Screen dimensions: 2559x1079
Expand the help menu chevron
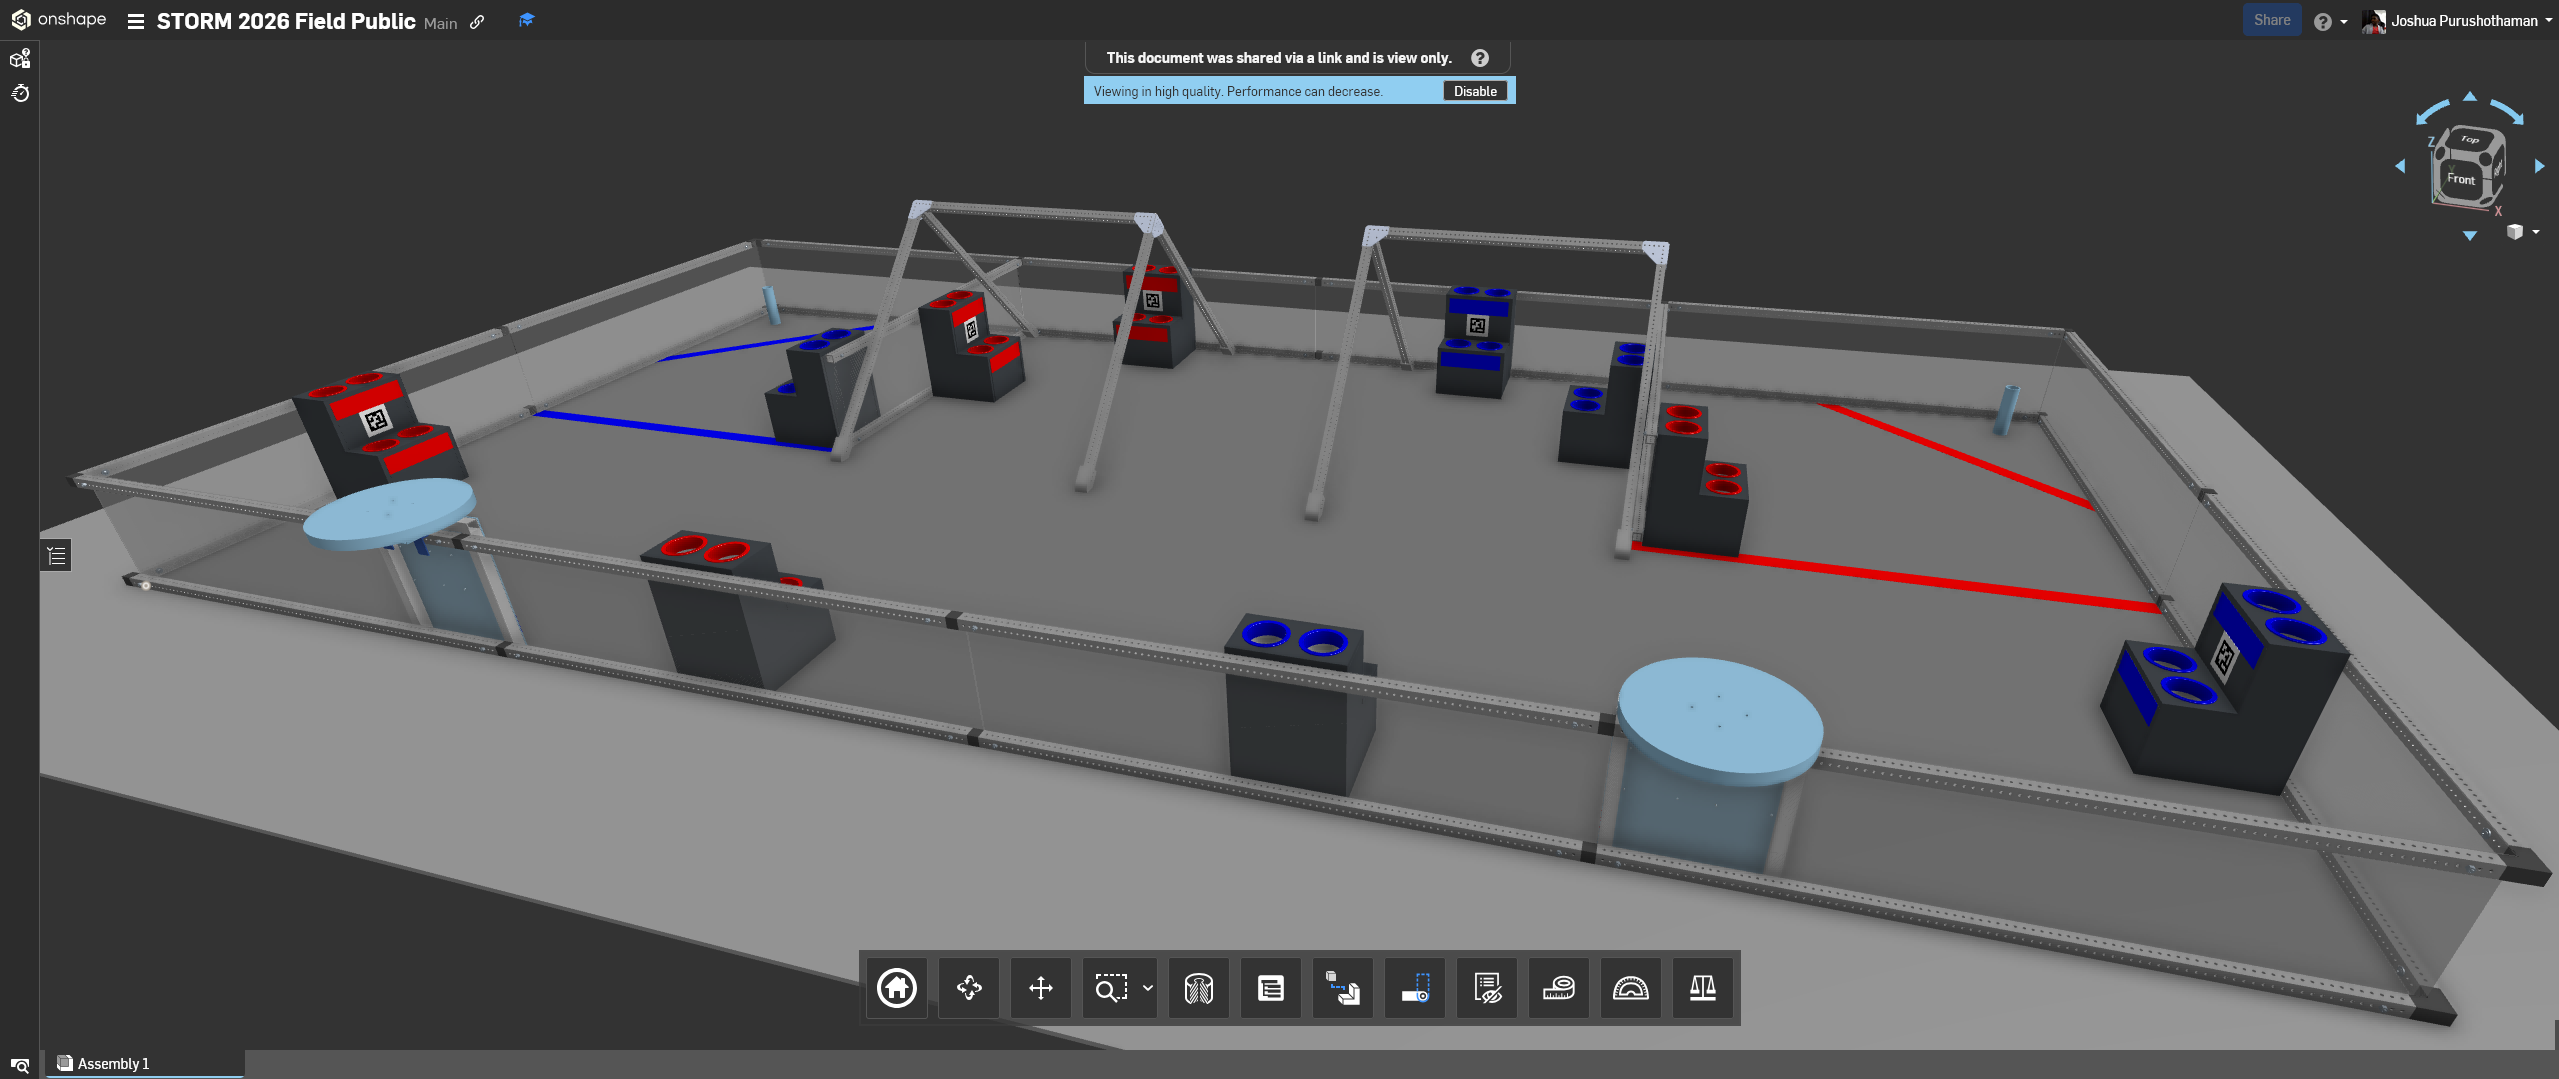pos(2344,21)
